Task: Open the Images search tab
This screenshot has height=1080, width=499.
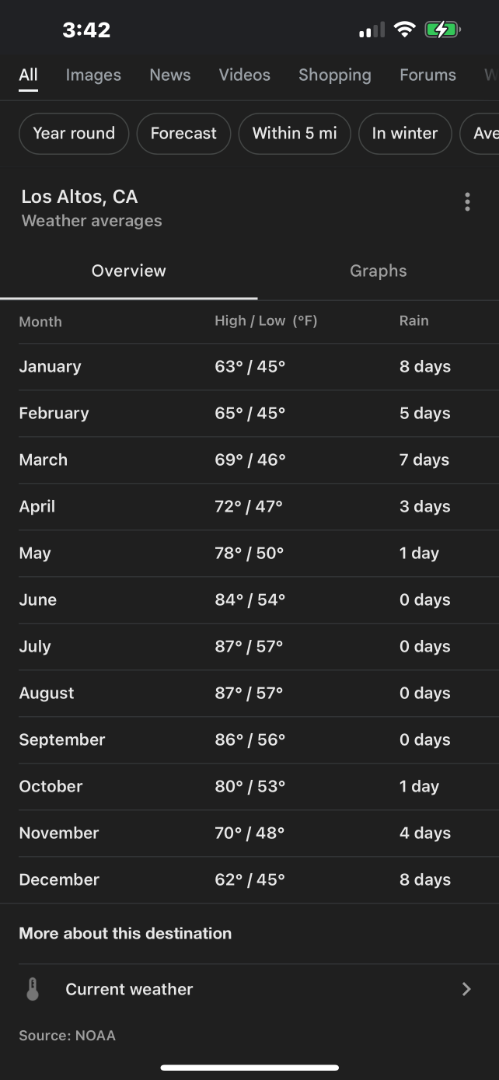Action: tap(93, 75)
